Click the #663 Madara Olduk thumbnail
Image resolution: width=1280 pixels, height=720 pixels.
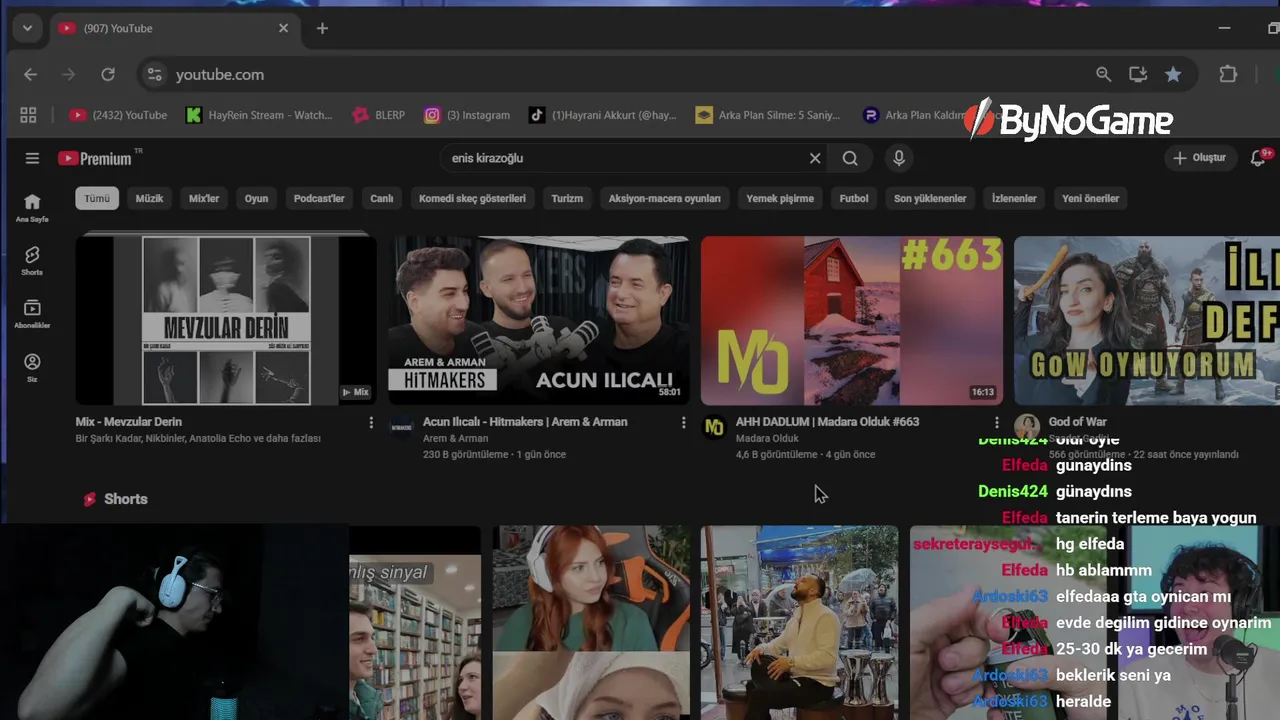point(851,320)
